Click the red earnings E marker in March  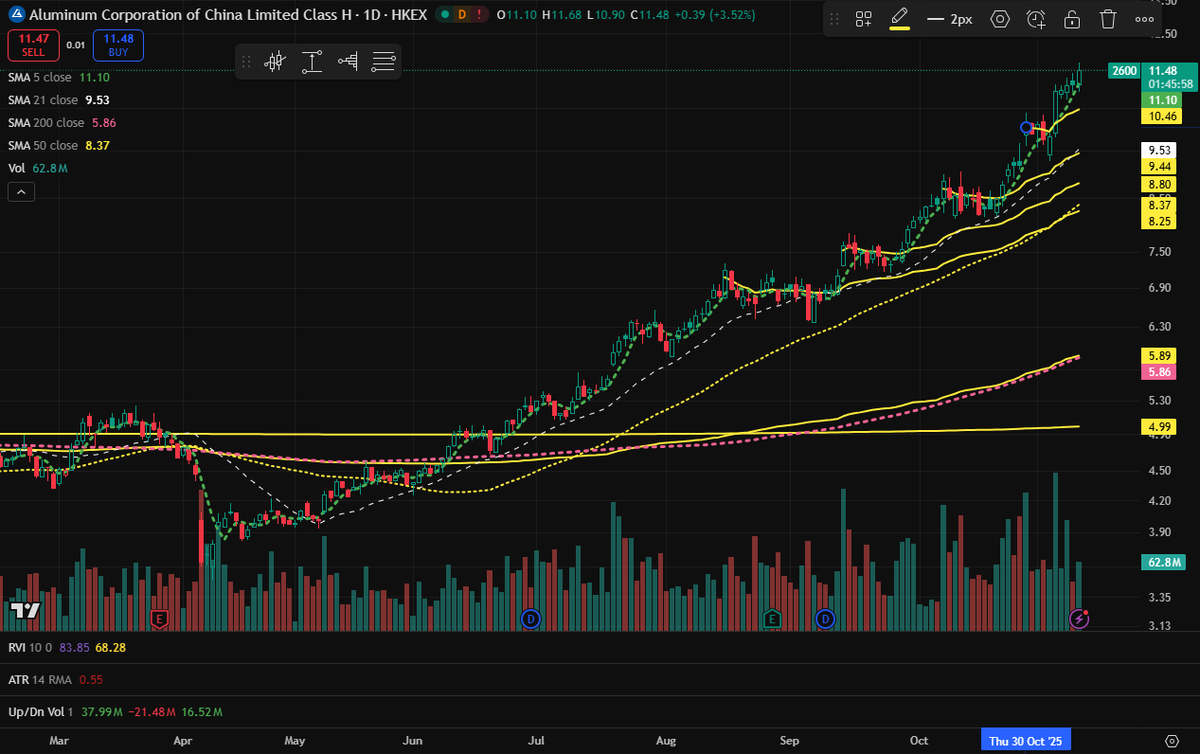(x=157, y=618)
